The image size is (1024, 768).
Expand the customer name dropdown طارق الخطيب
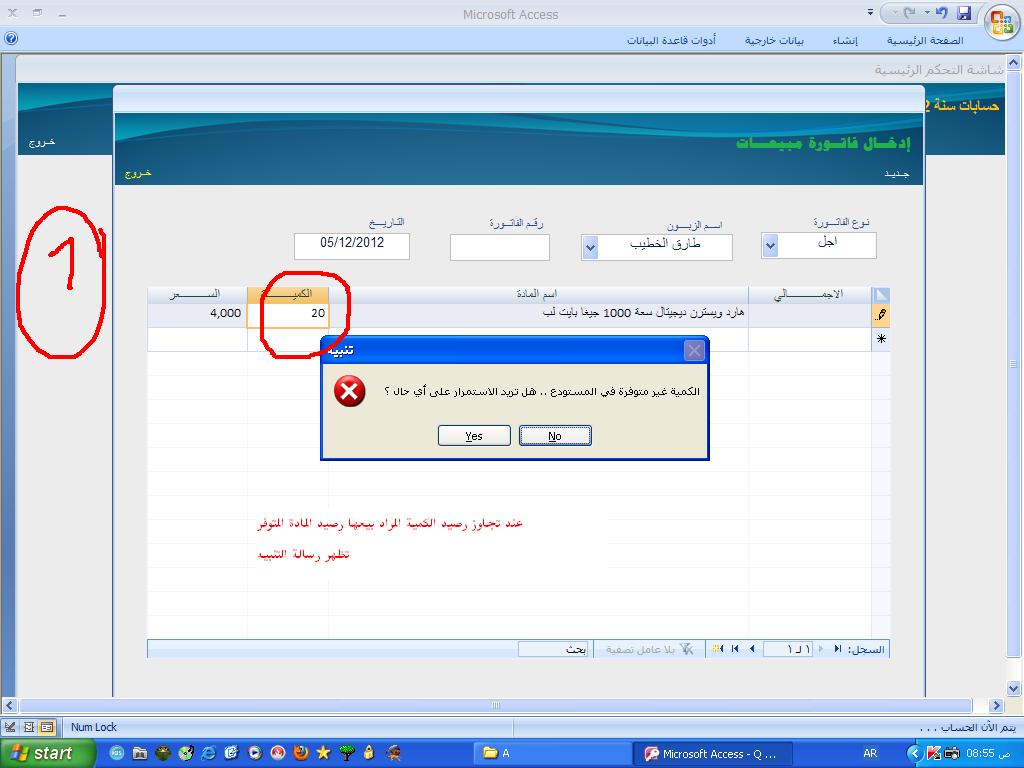click(x=590, y=248)
